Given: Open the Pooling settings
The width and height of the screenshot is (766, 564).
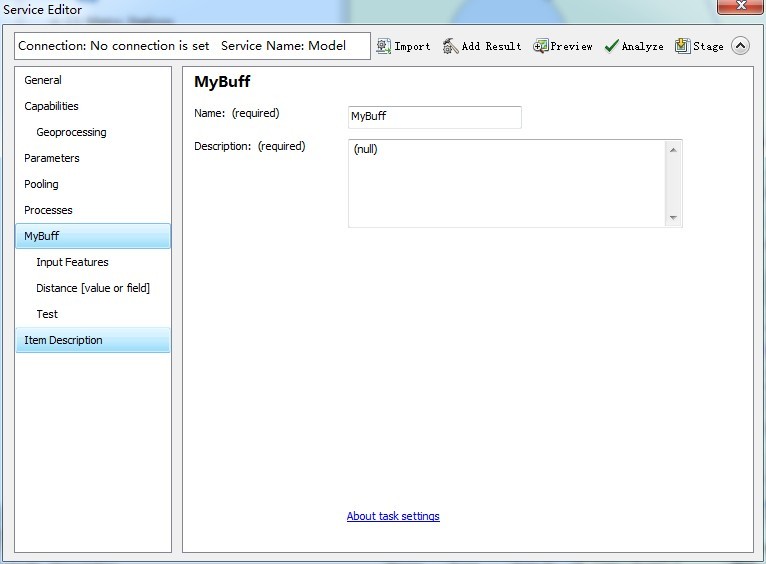Looking at the screenshot, I should (x=41, y=184).
